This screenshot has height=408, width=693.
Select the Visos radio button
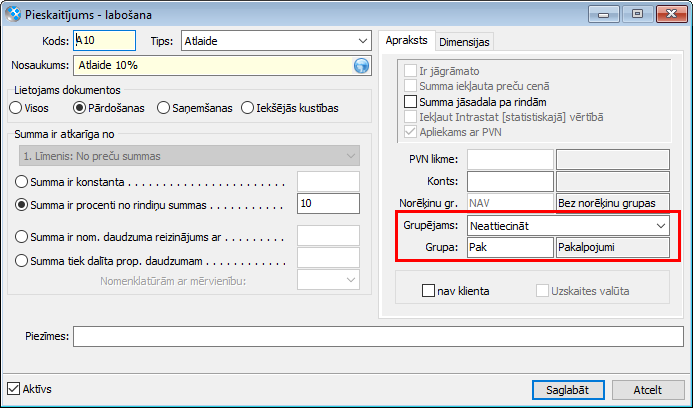(x=15, y=107)
